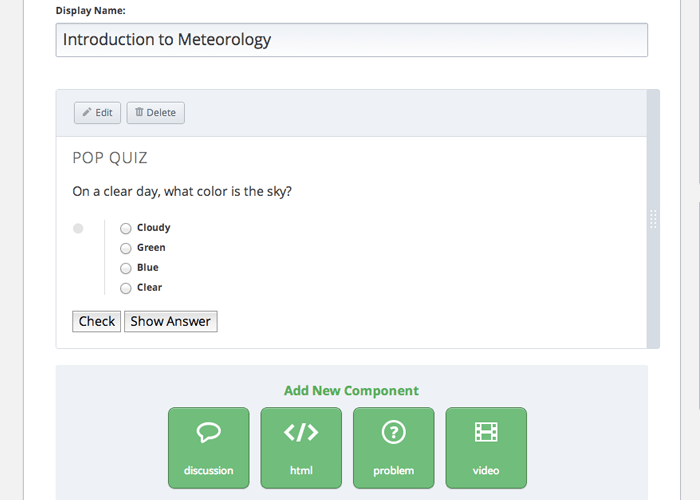Click the pencil icon on Edit
The height and width of the screenshot is (500, 700).
click(x=87, y=113)
